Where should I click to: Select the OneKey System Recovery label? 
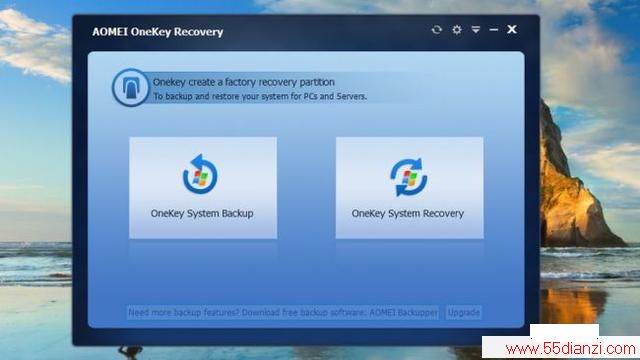coord(408,213)
